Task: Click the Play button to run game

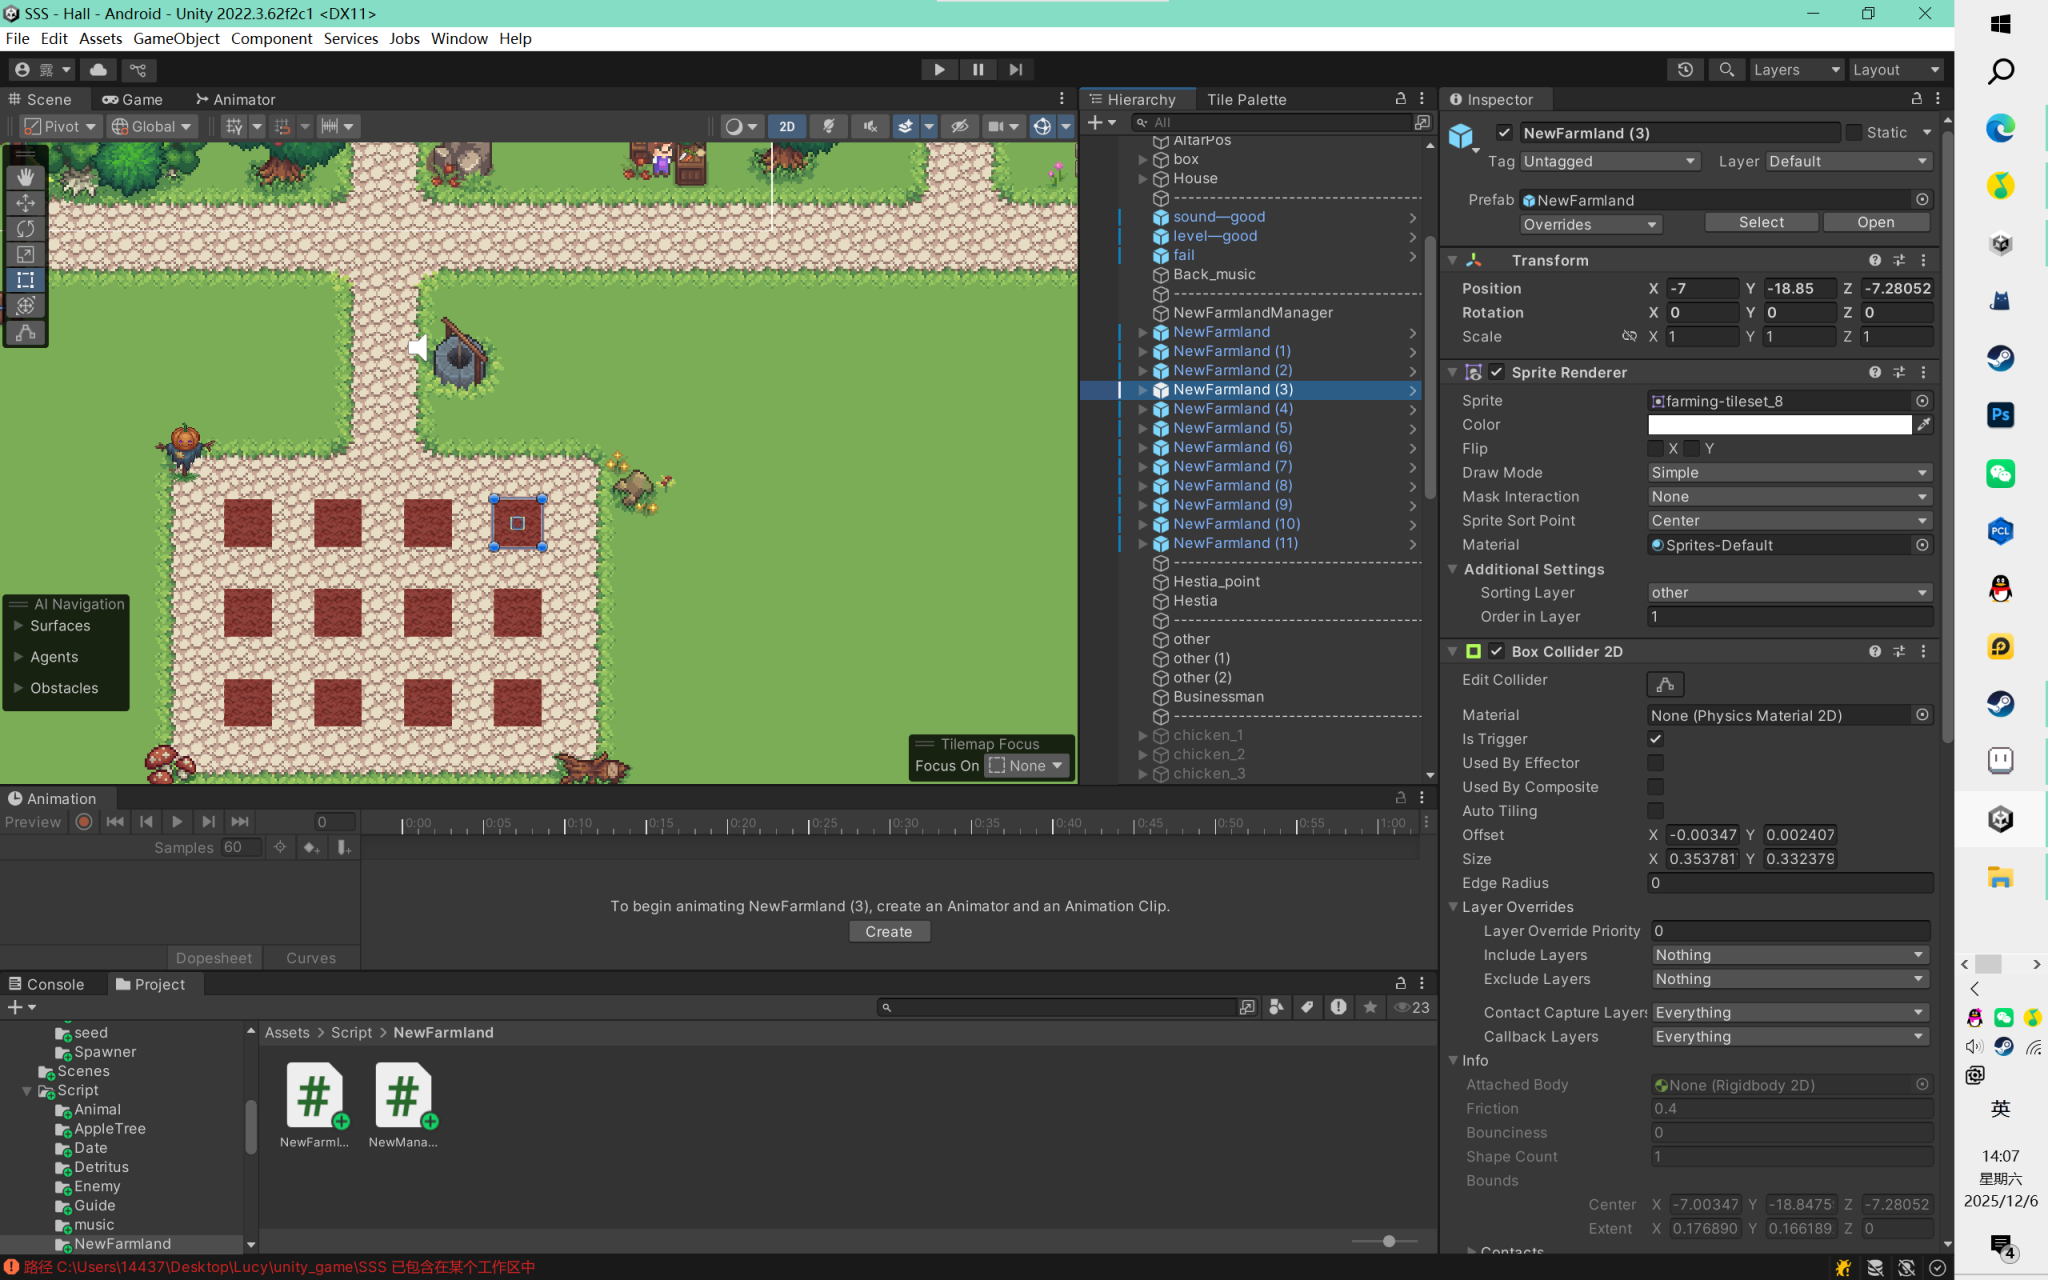Action: click(x=938, y=69)
